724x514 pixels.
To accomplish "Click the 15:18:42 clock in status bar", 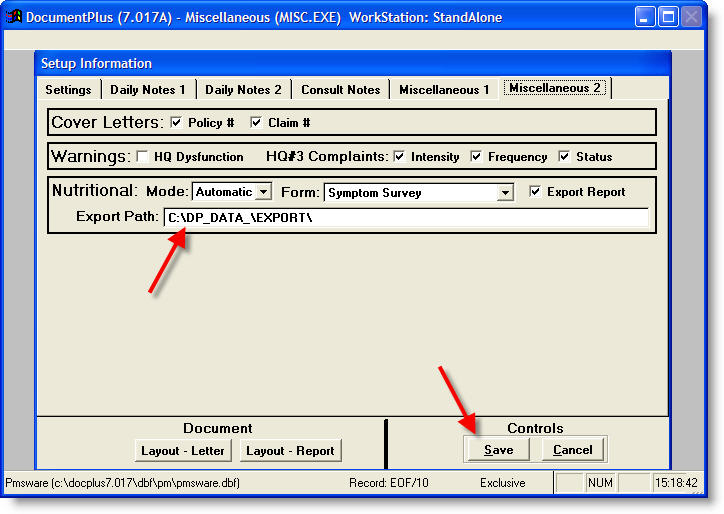I will tap(676, 483).
